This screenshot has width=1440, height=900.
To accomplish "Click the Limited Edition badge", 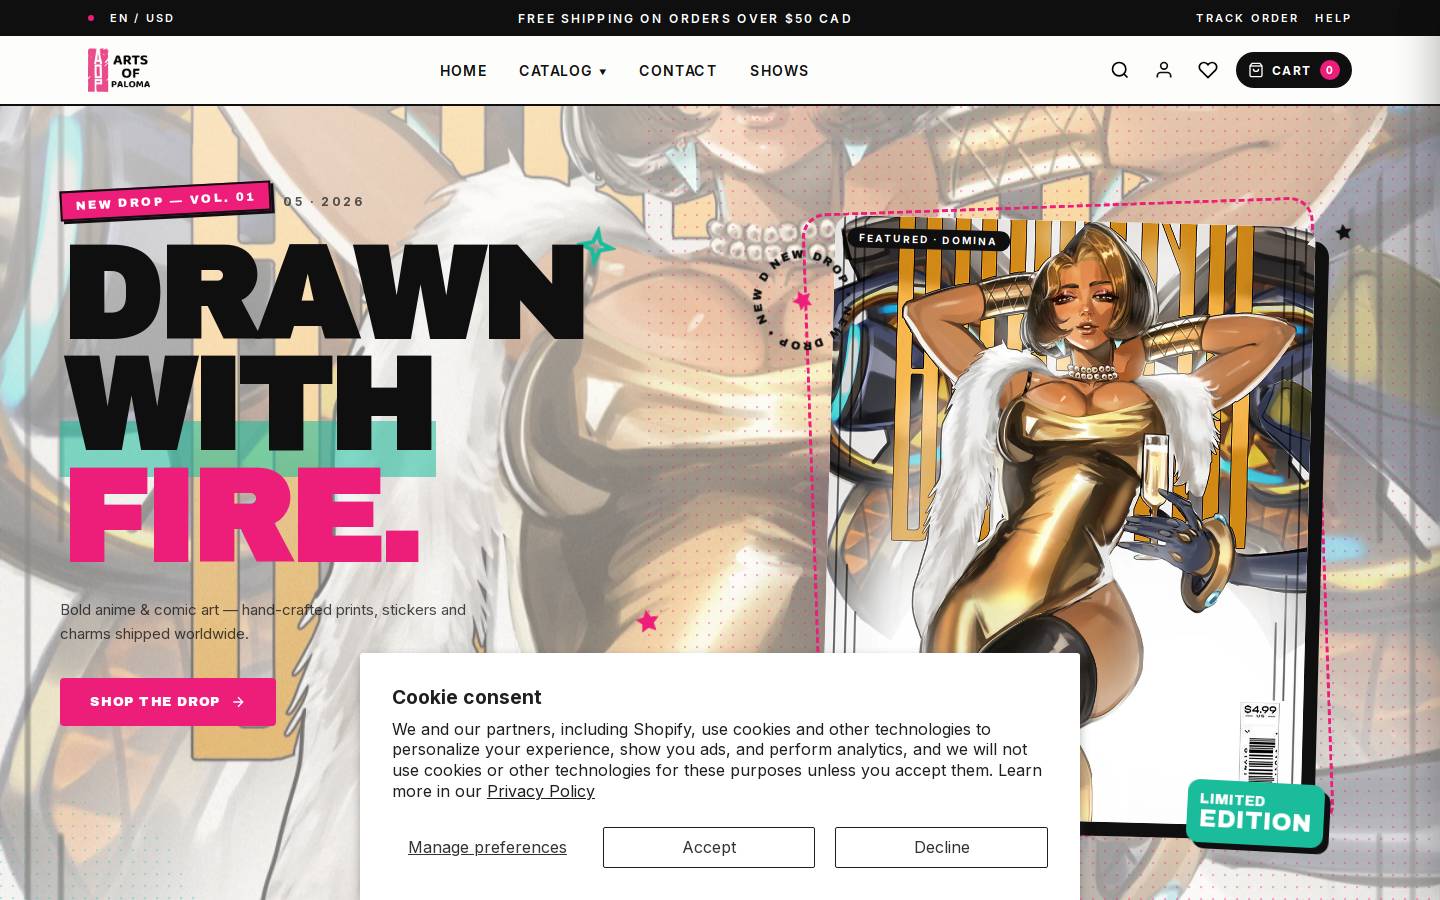I will (1256, 813).
